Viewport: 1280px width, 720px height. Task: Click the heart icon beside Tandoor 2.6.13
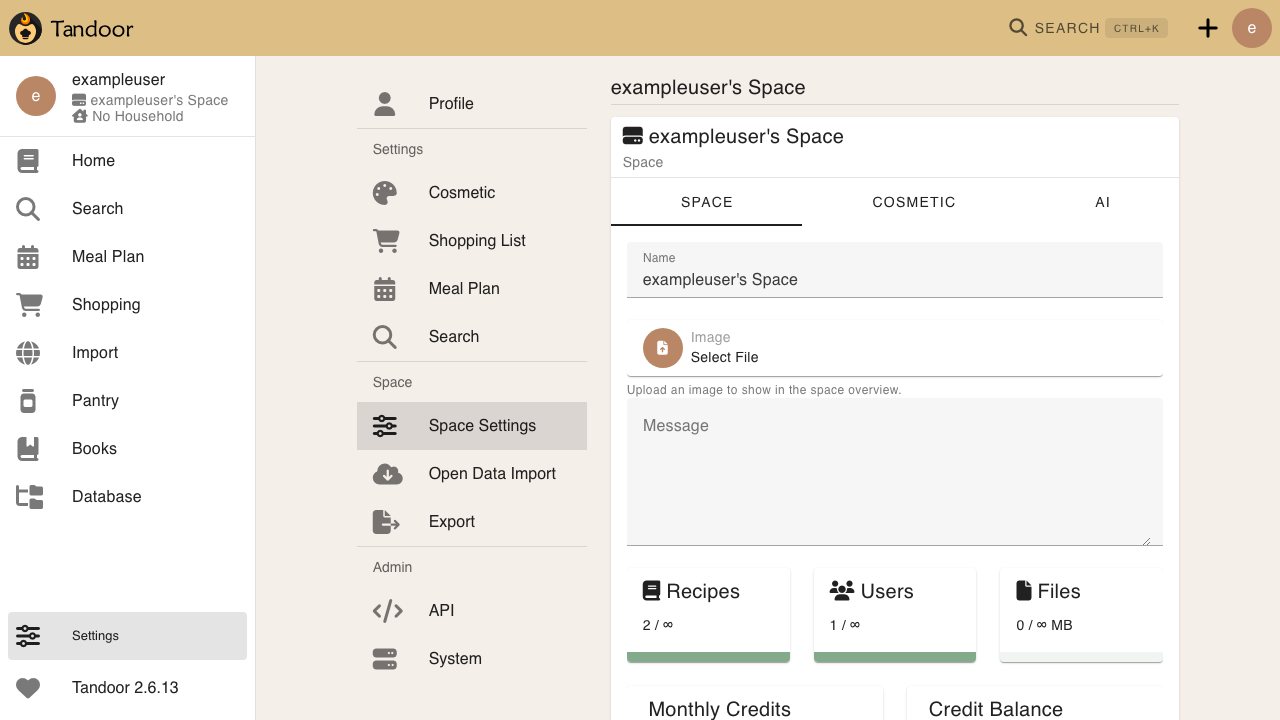pos(28,688)
